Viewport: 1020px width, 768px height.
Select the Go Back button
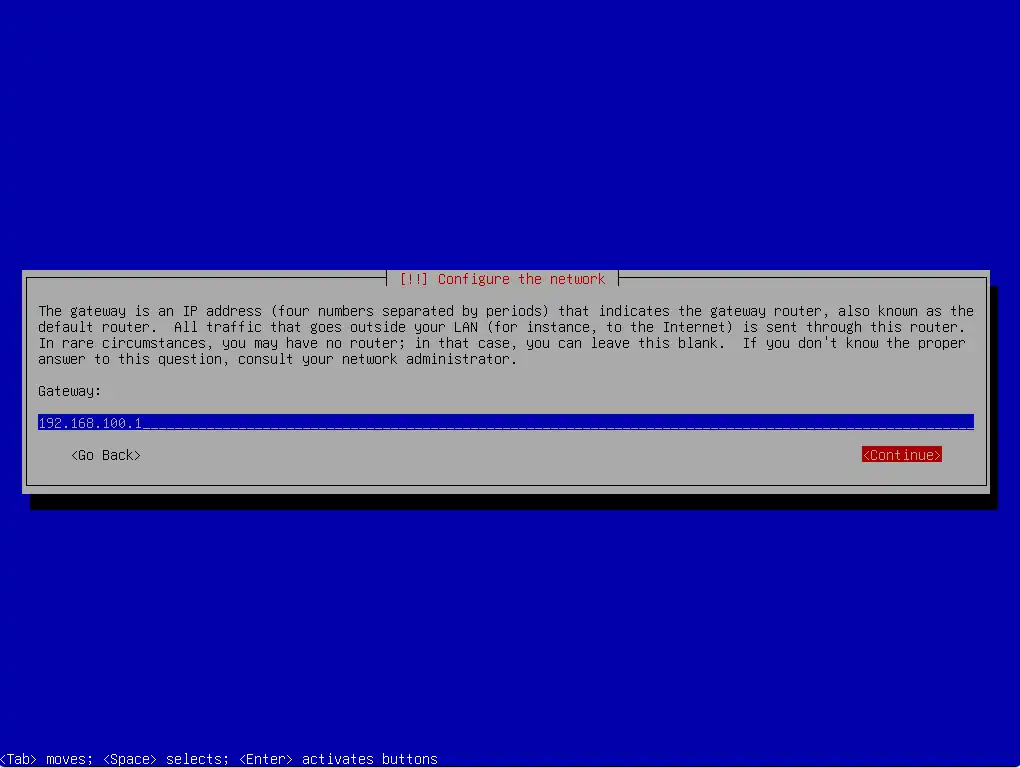coord(106,455)
